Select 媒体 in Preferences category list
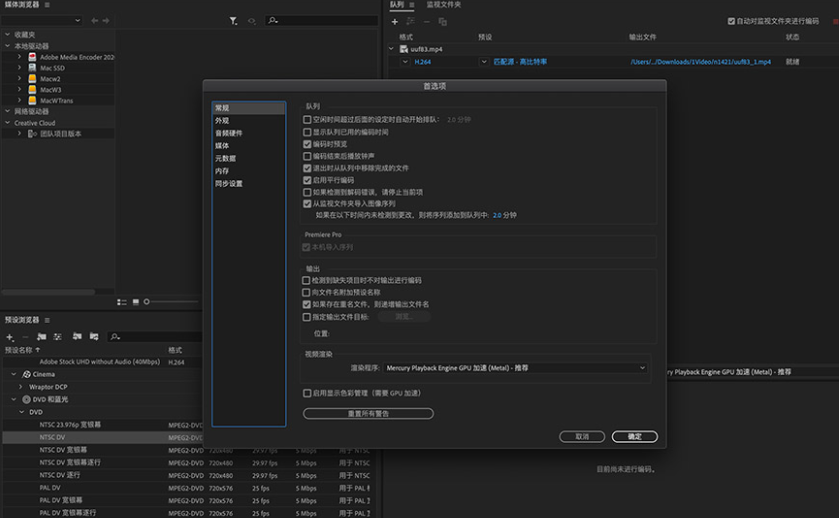 pyautogui.click(x=249, y=146)
